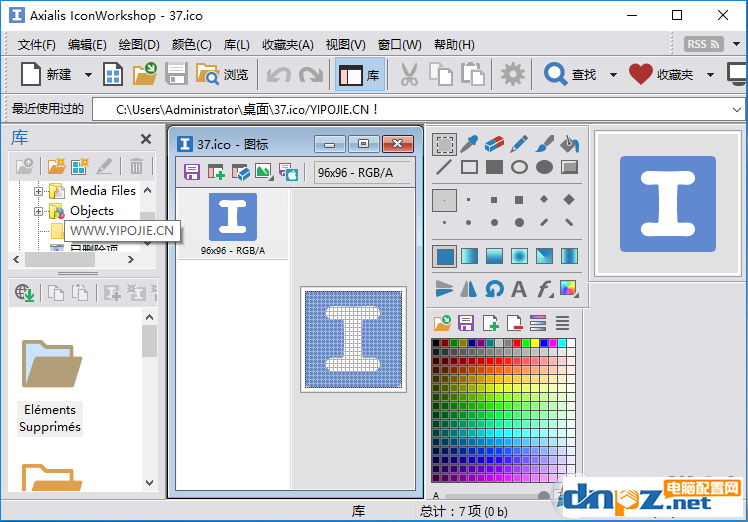Click the Paste toolbar icon
Image resolution: width=748 pixels, height=522 pixels.
point(473,75)
